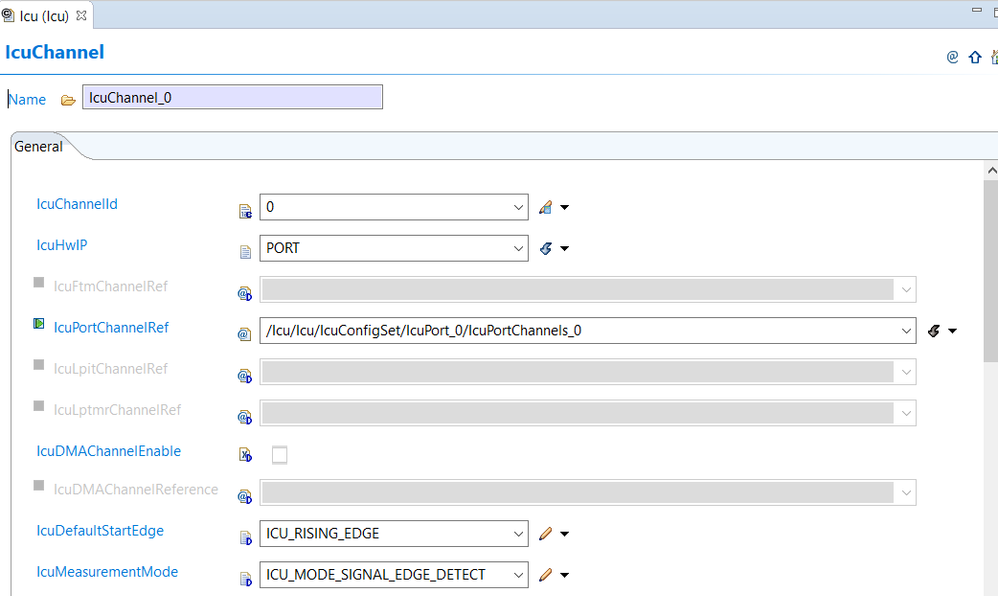This screenshot has height=596, width=998.
Task: Open the IcuDMAChannelReference dropdown
Action: tap(906, 493)
